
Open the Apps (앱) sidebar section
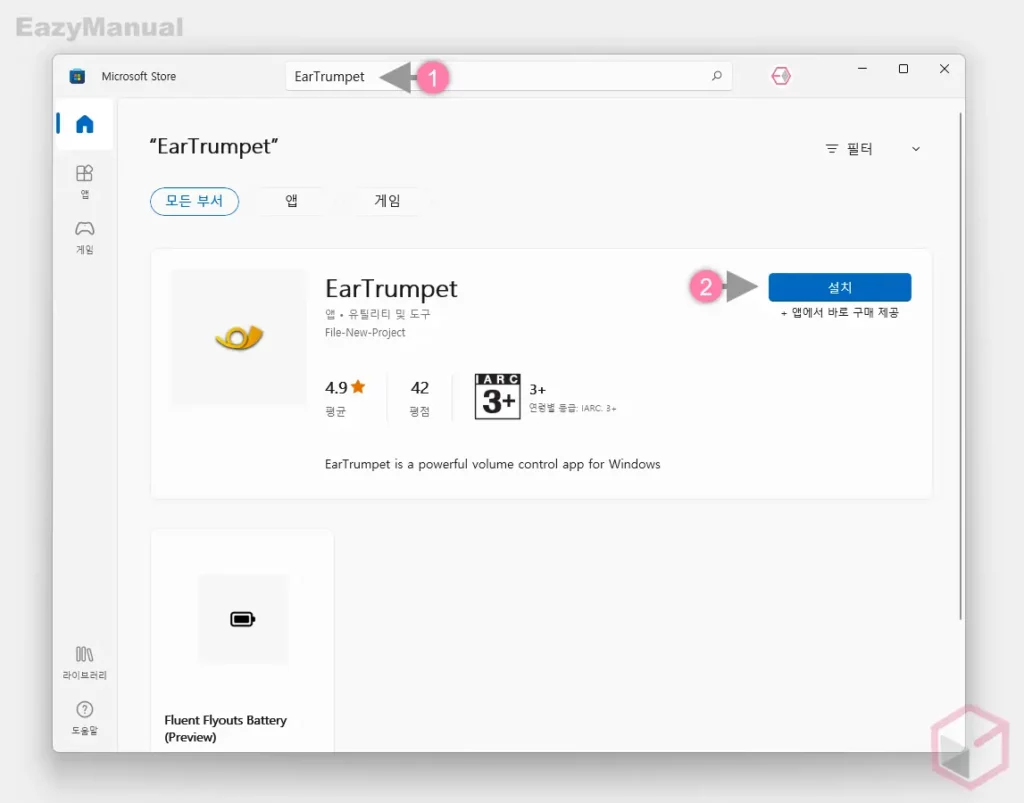85,179
